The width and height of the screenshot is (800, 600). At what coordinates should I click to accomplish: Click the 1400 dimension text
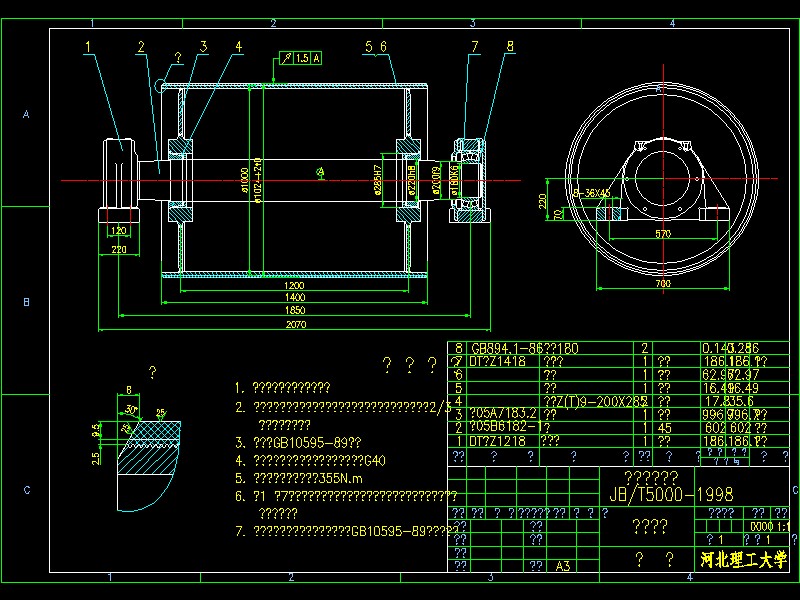tap(294, 297)
